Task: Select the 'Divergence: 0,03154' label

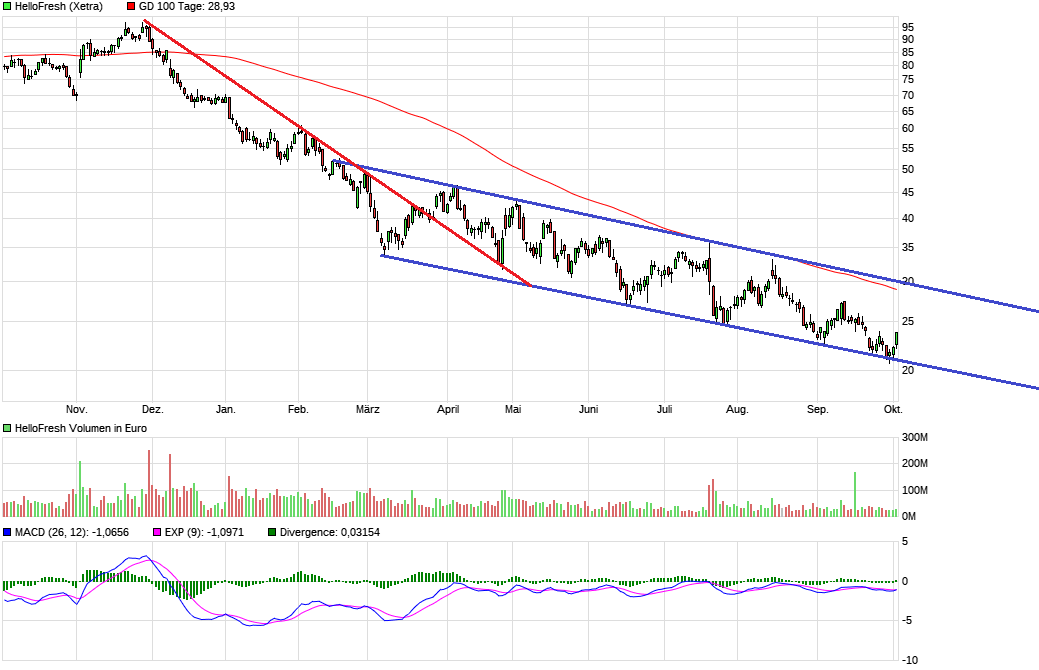Action: [330, 532]
